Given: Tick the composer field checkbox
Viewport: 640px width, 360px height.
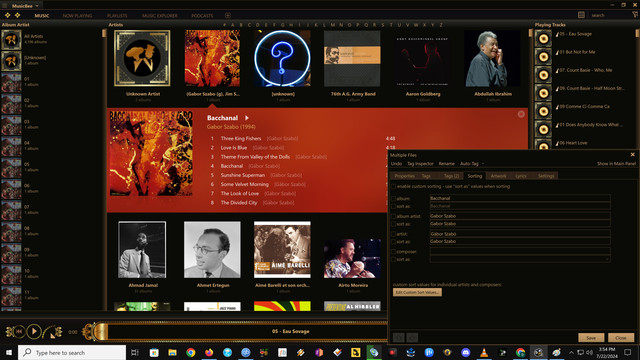Looking at the screenshot, I should [393, 252].
